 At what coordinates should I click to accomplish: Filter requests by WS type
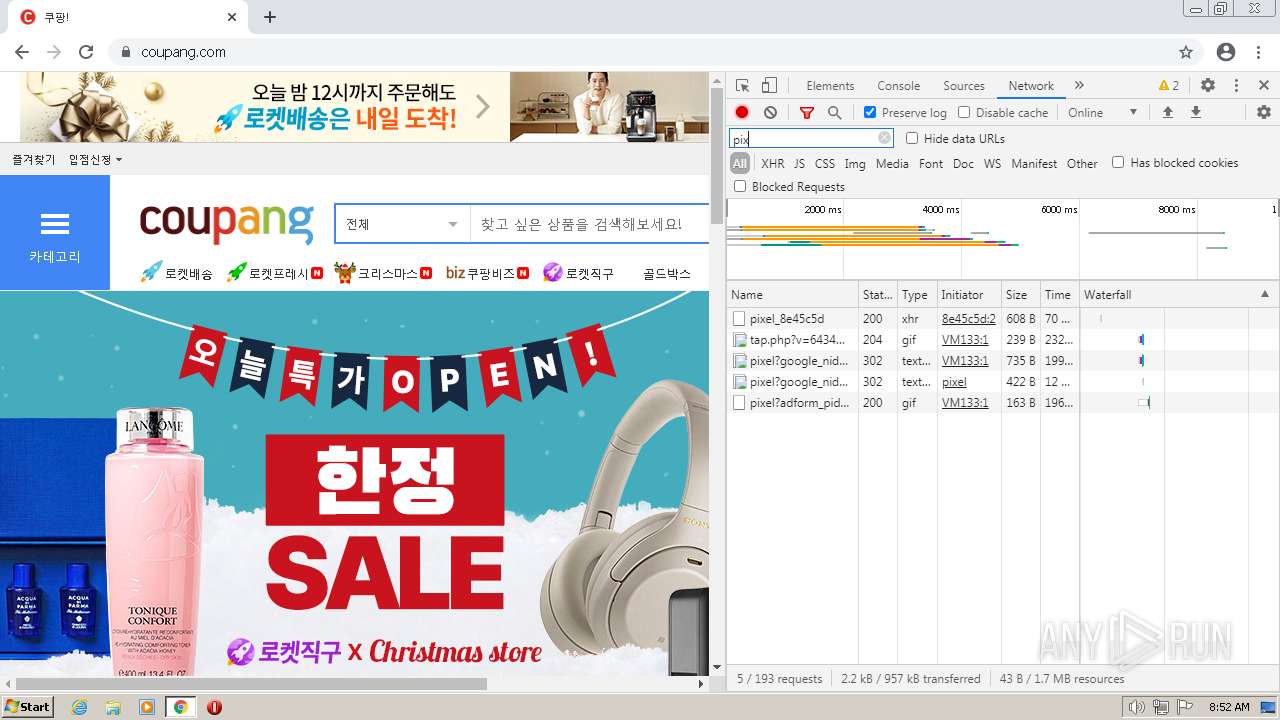click(x=992, y=164)
